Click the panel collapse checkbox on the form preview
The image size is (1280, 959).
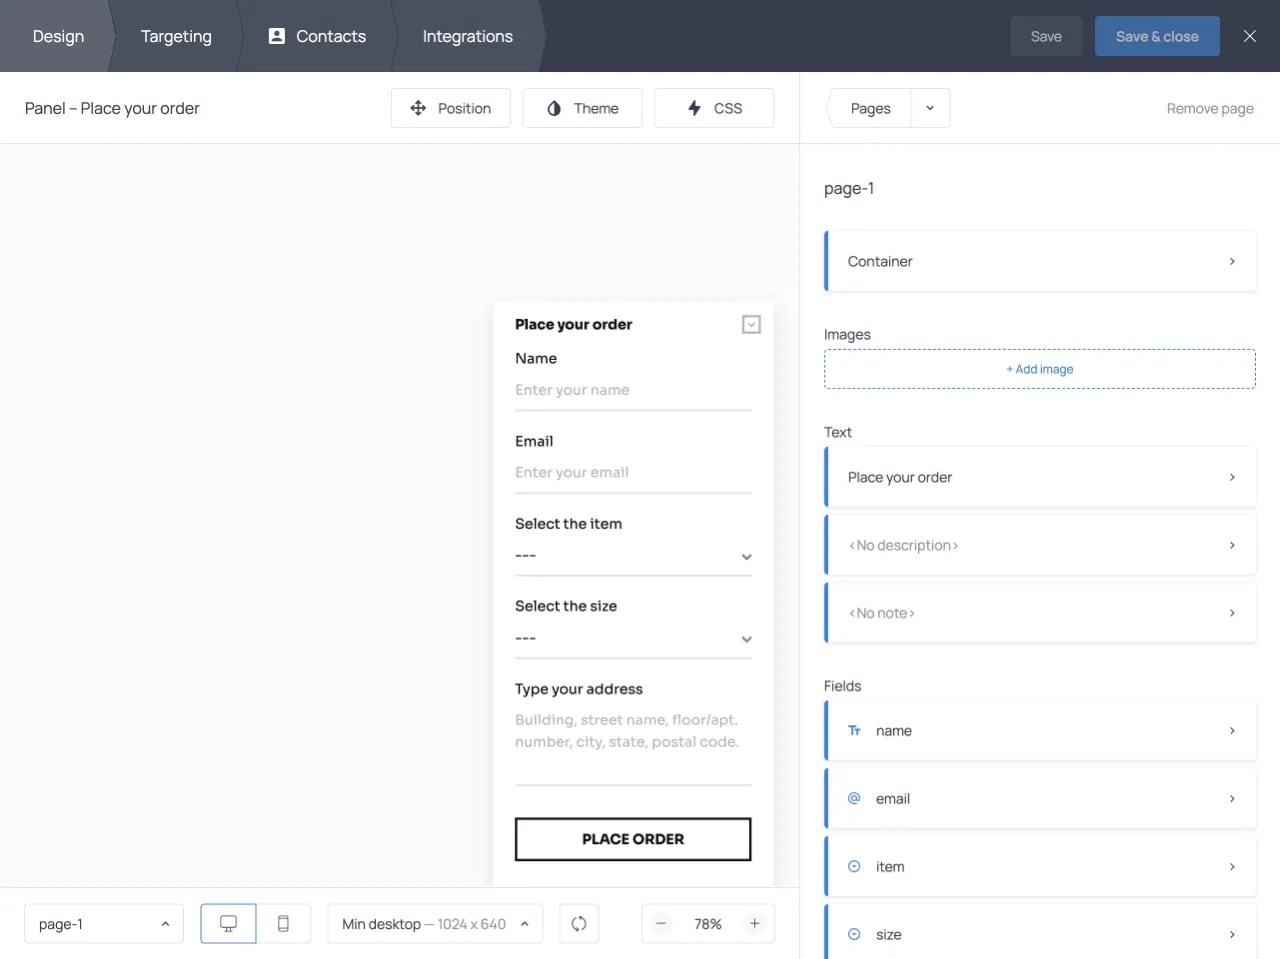[x=750, y=324]
